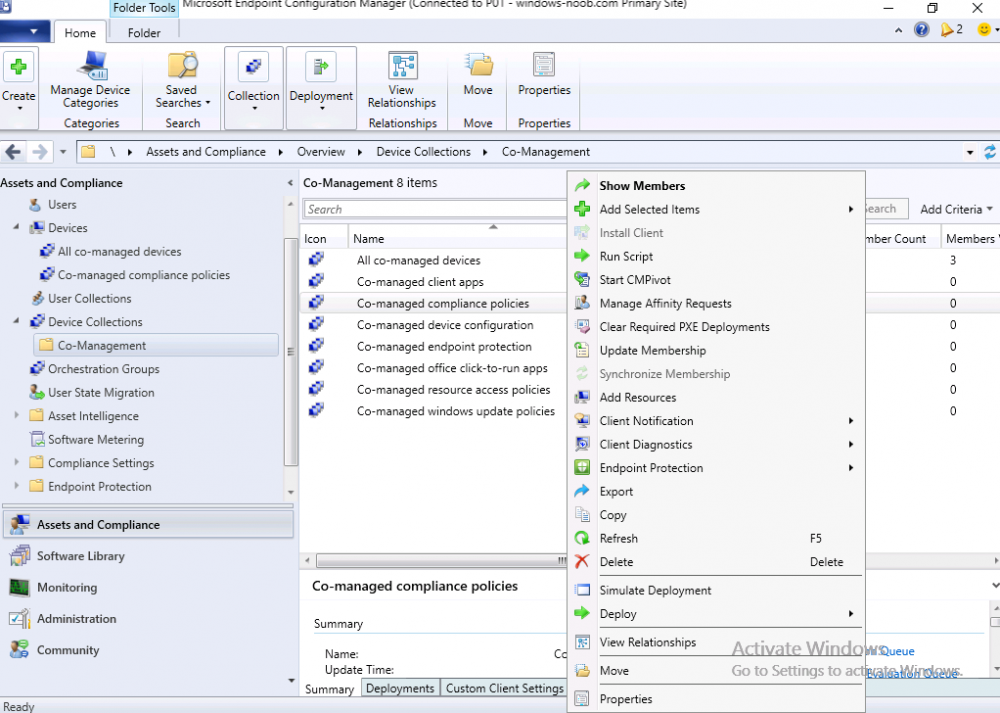The width and height of the screenshot is (1000, 713).
Task: Select Delete in context menu
Action: [716, 562]
